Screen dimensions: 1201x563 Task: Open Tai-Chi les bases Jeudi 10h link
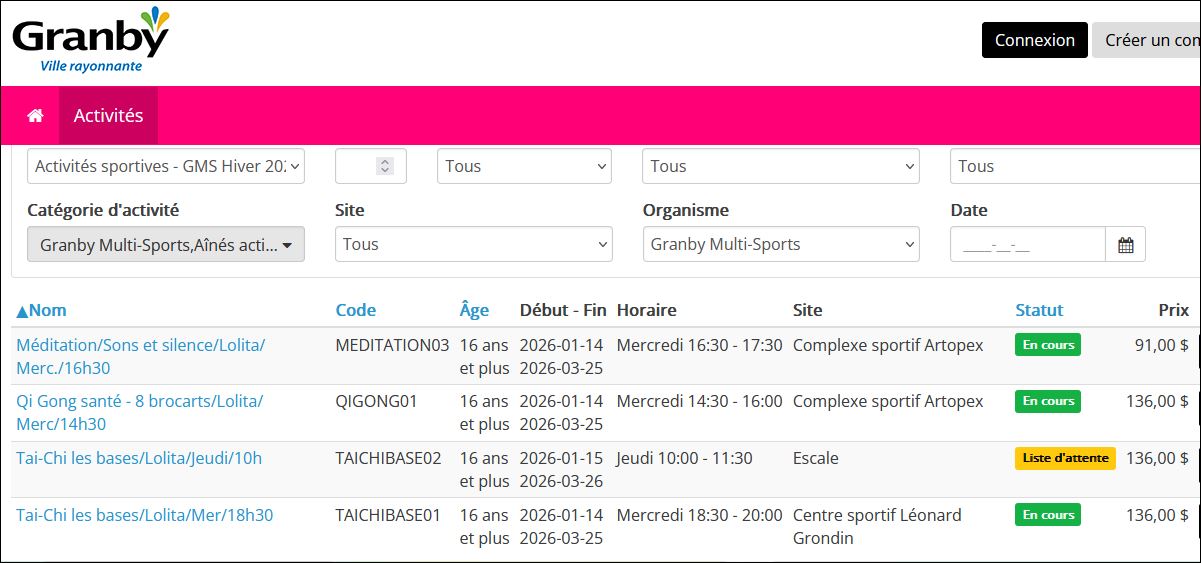point(139,458)
